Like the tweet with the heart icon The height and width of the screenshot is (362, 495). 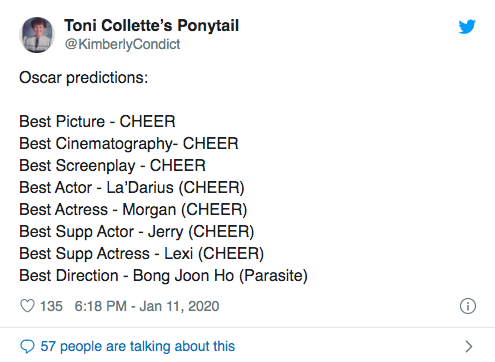coord(27,306)
